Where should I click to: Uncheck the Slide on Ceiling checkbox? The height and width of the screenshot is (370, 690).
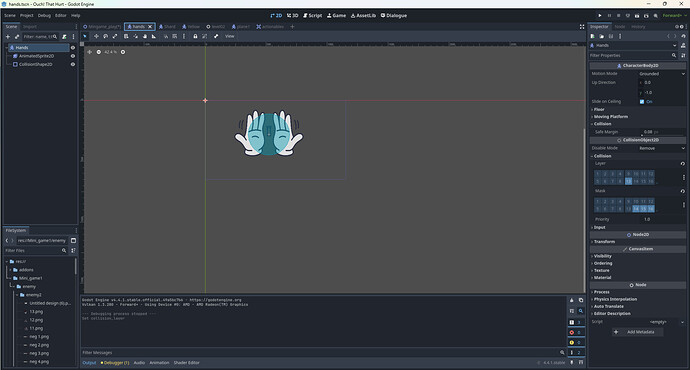click(x=642, y=102)
